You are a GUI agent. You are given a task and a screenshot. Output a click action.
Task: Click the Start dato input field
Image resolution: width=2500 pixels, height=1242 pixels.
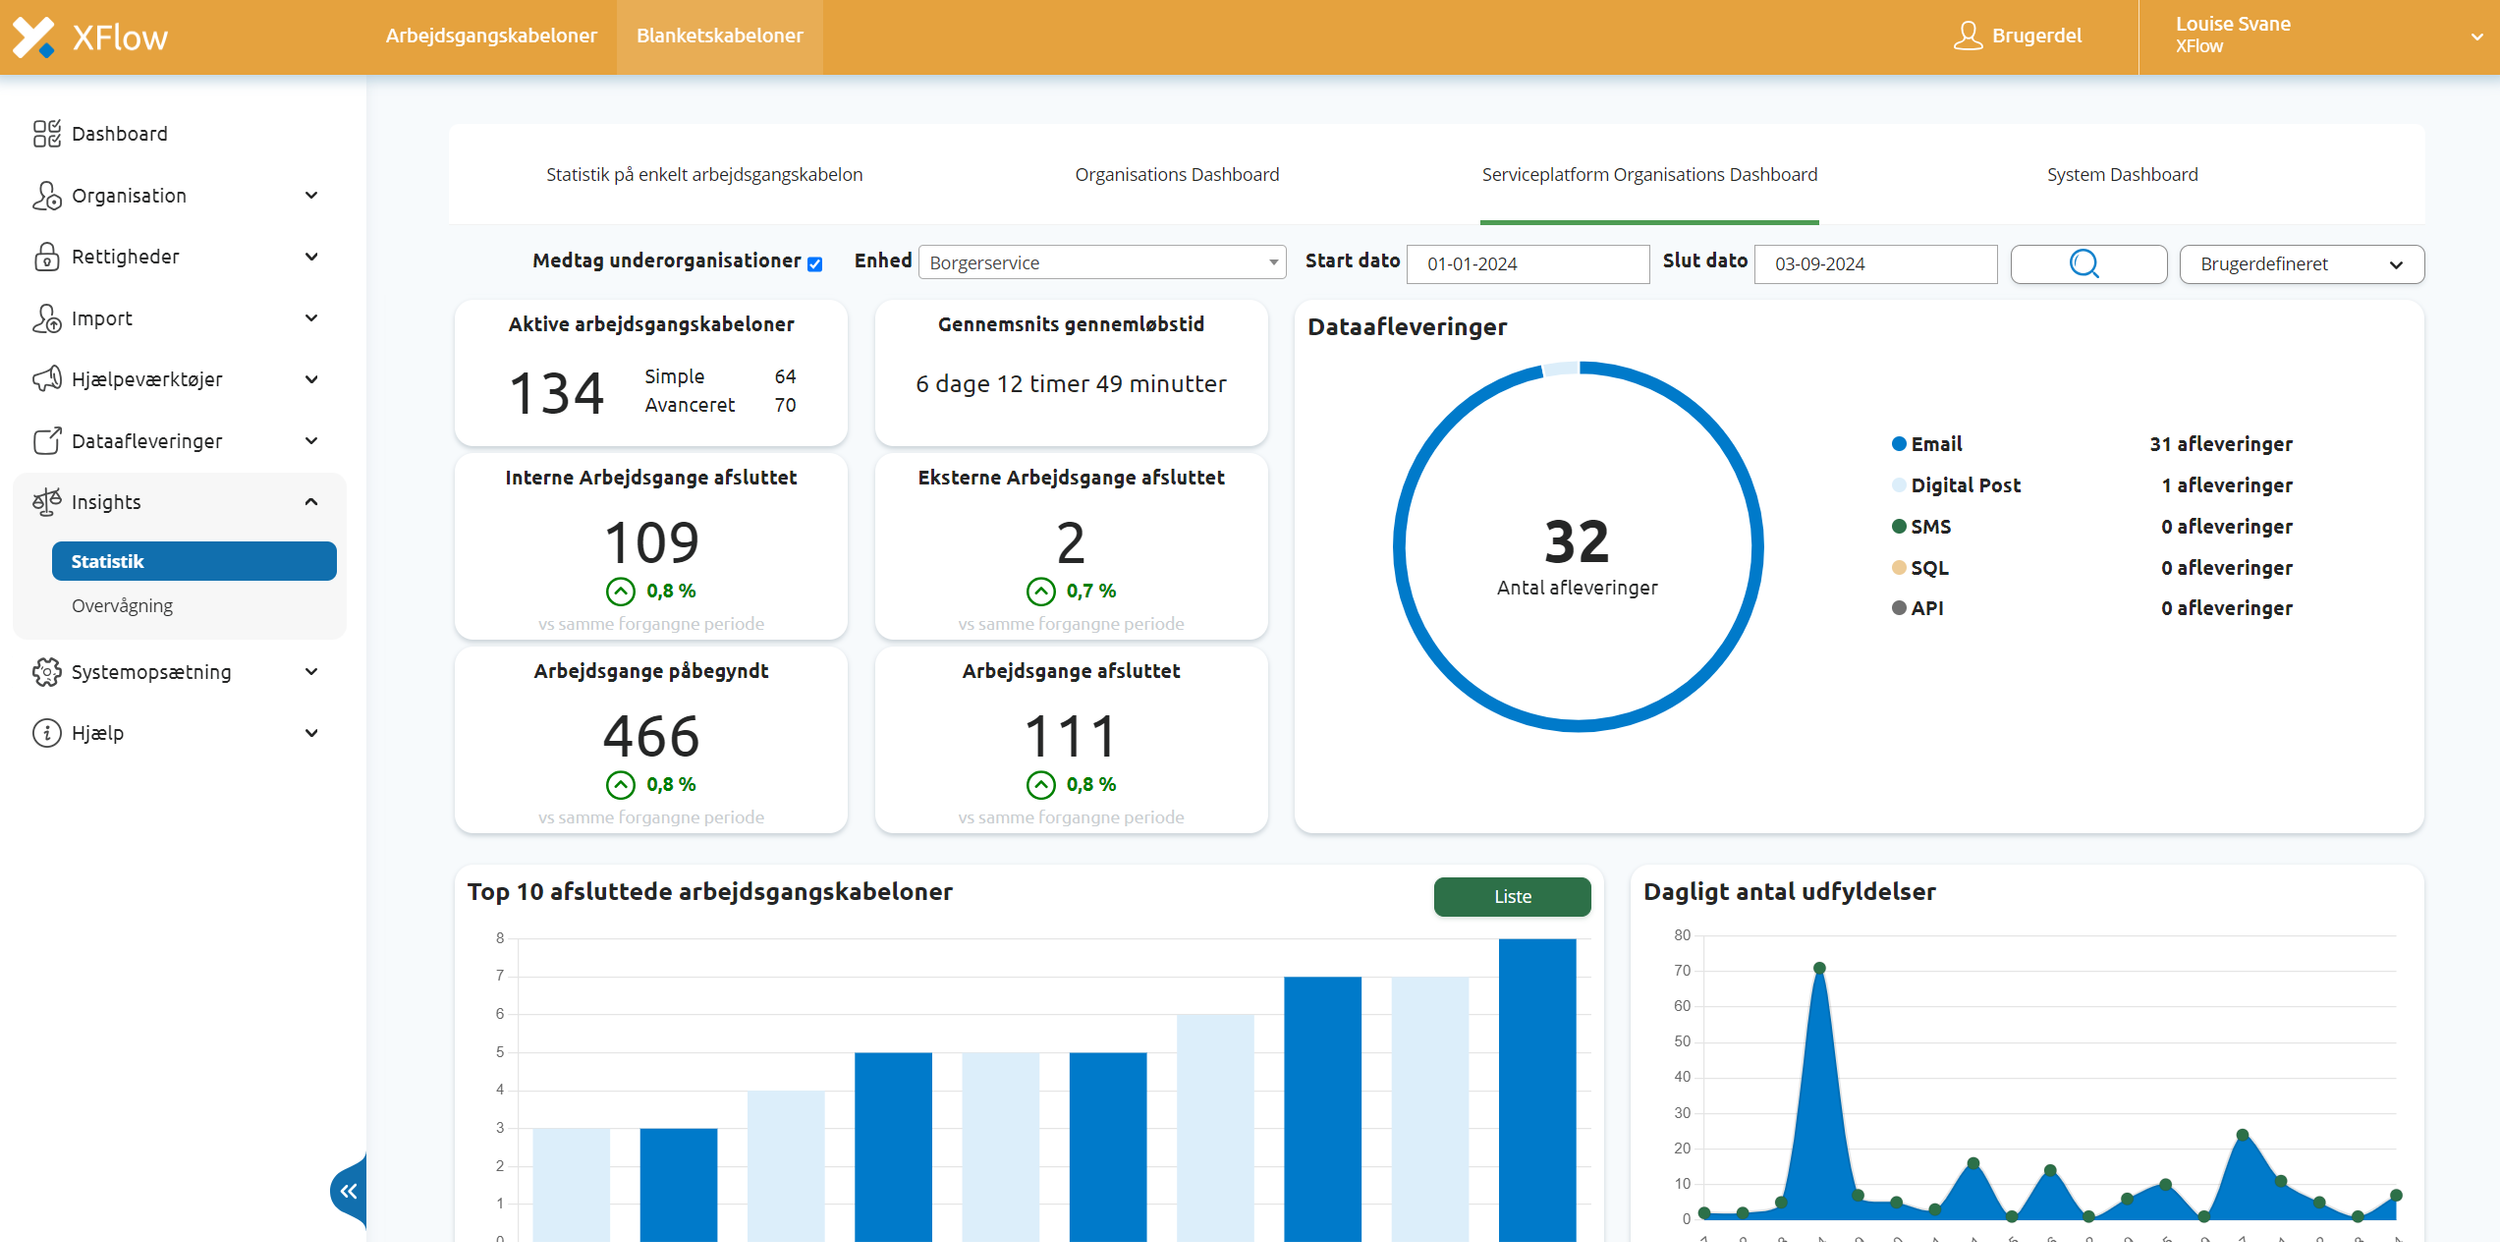pyautogui.click(x=1527, y=264)
